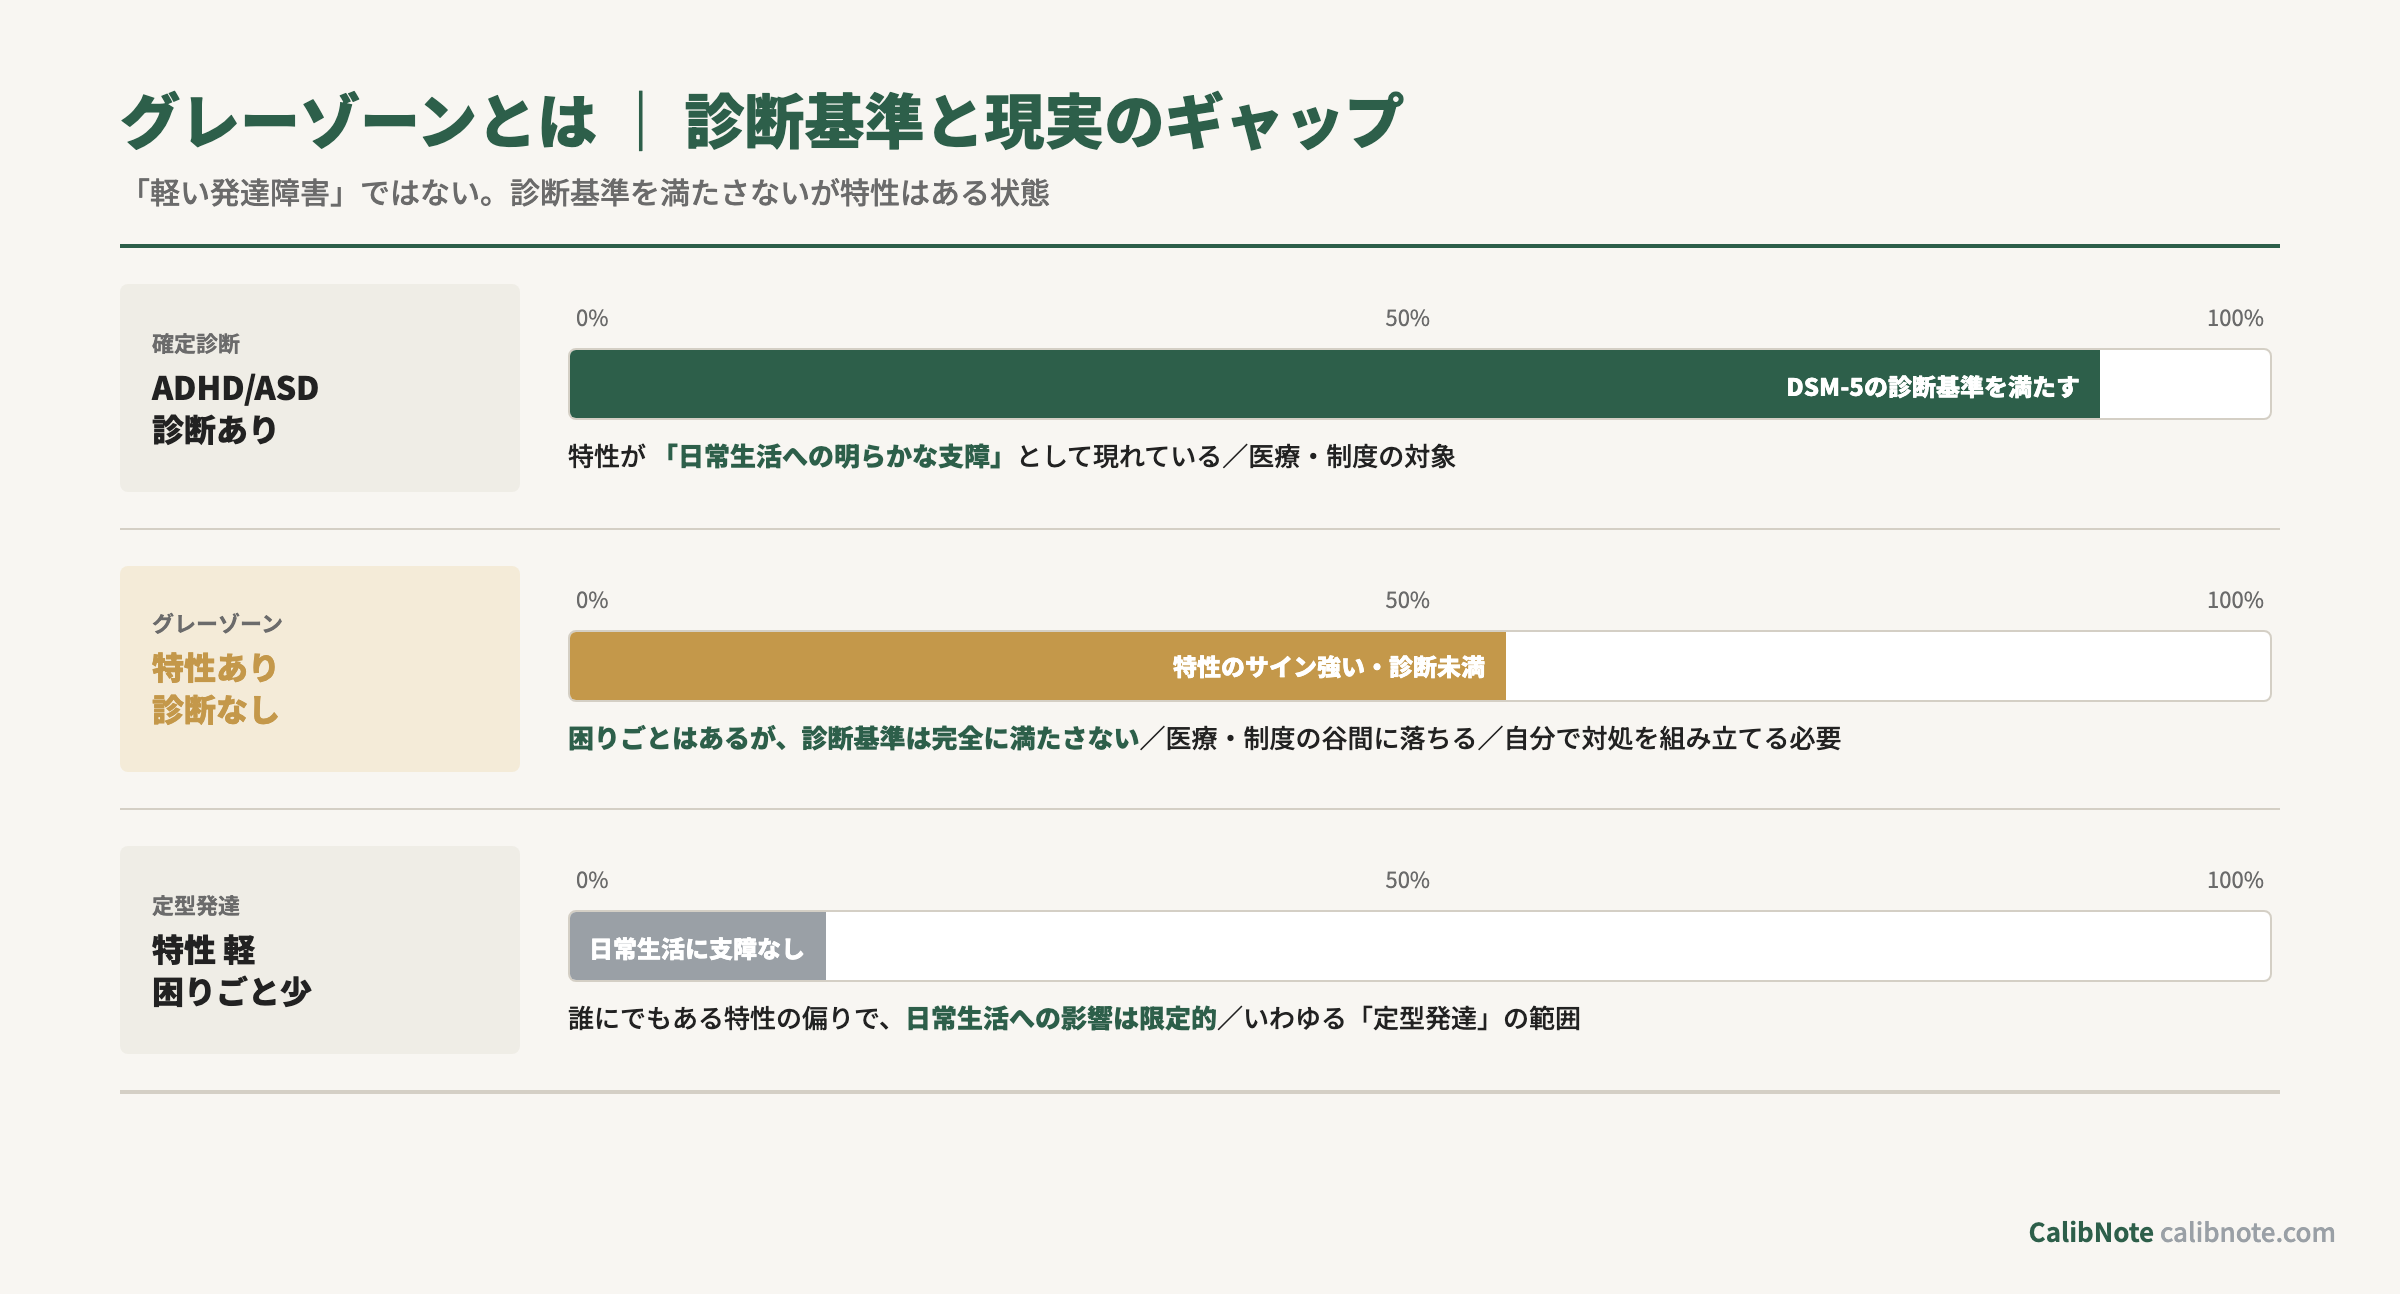Click the text 医療・制度の谷間に落ちる
Image resolution: width=2400 pixels, height=1294 pixels.
1321,739
